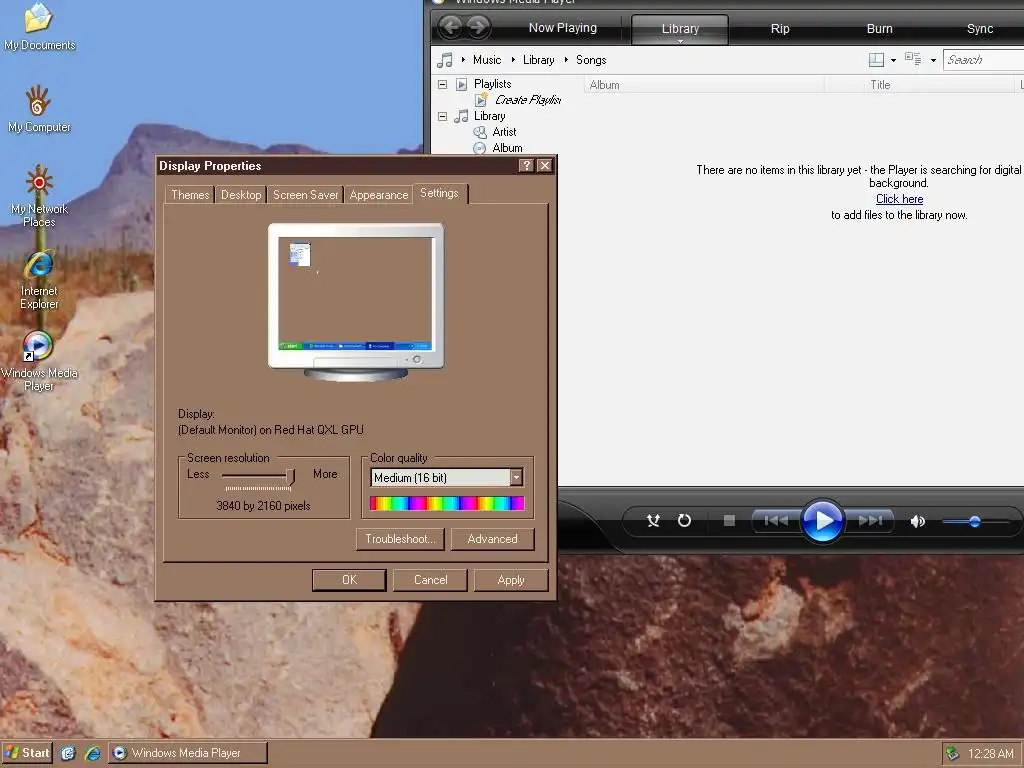Click the Media Player back arrow
The width and height of the screenshot is (1024, 768).
click(x=451, y=27)
